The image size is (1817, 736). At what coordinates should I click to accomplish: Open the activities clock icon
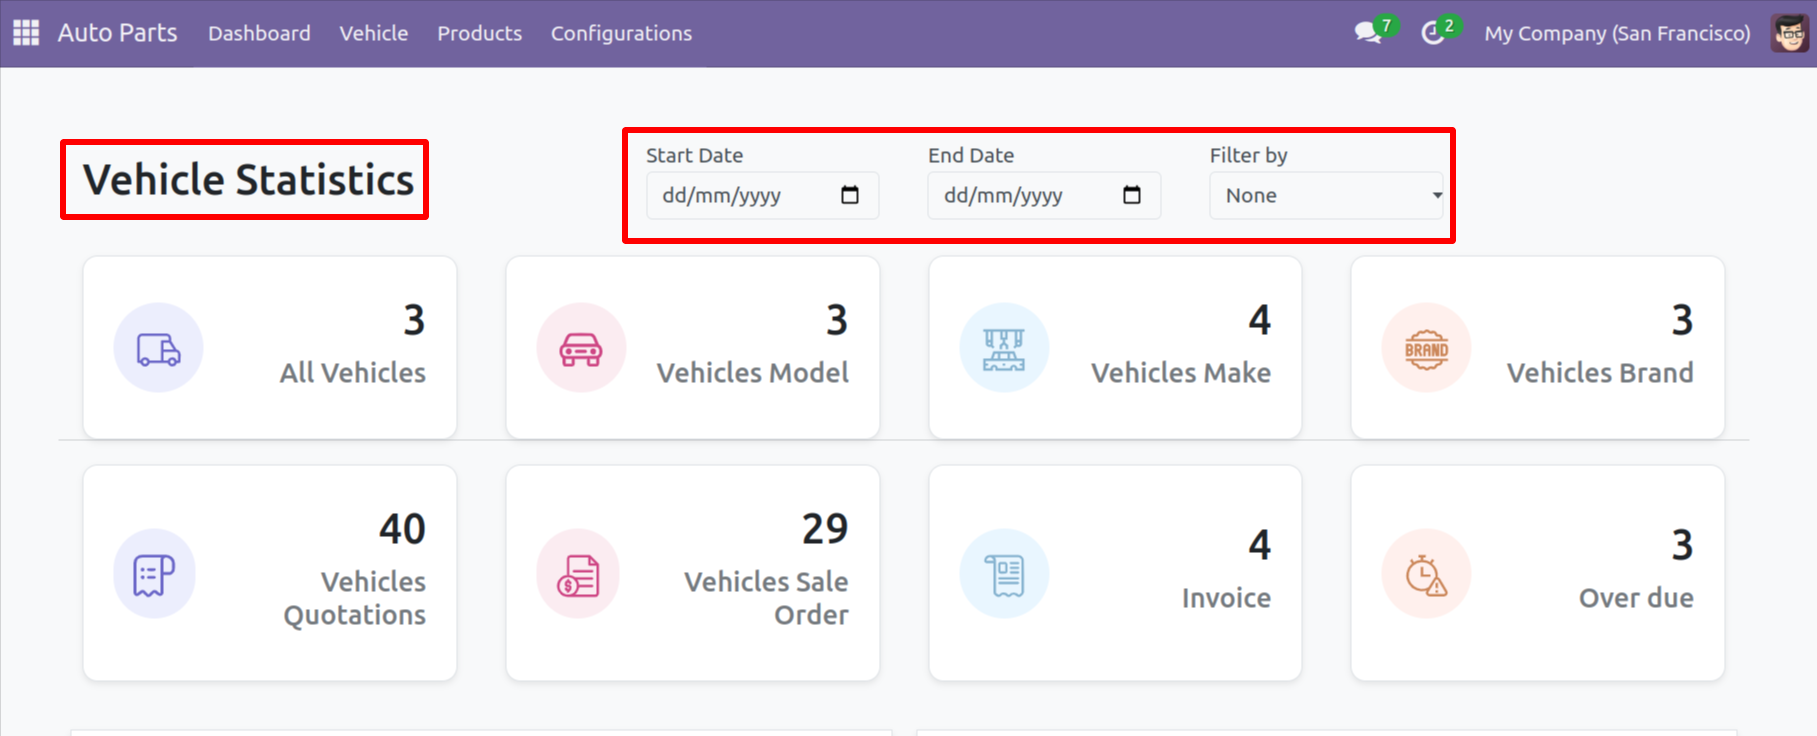[1433, 33]
